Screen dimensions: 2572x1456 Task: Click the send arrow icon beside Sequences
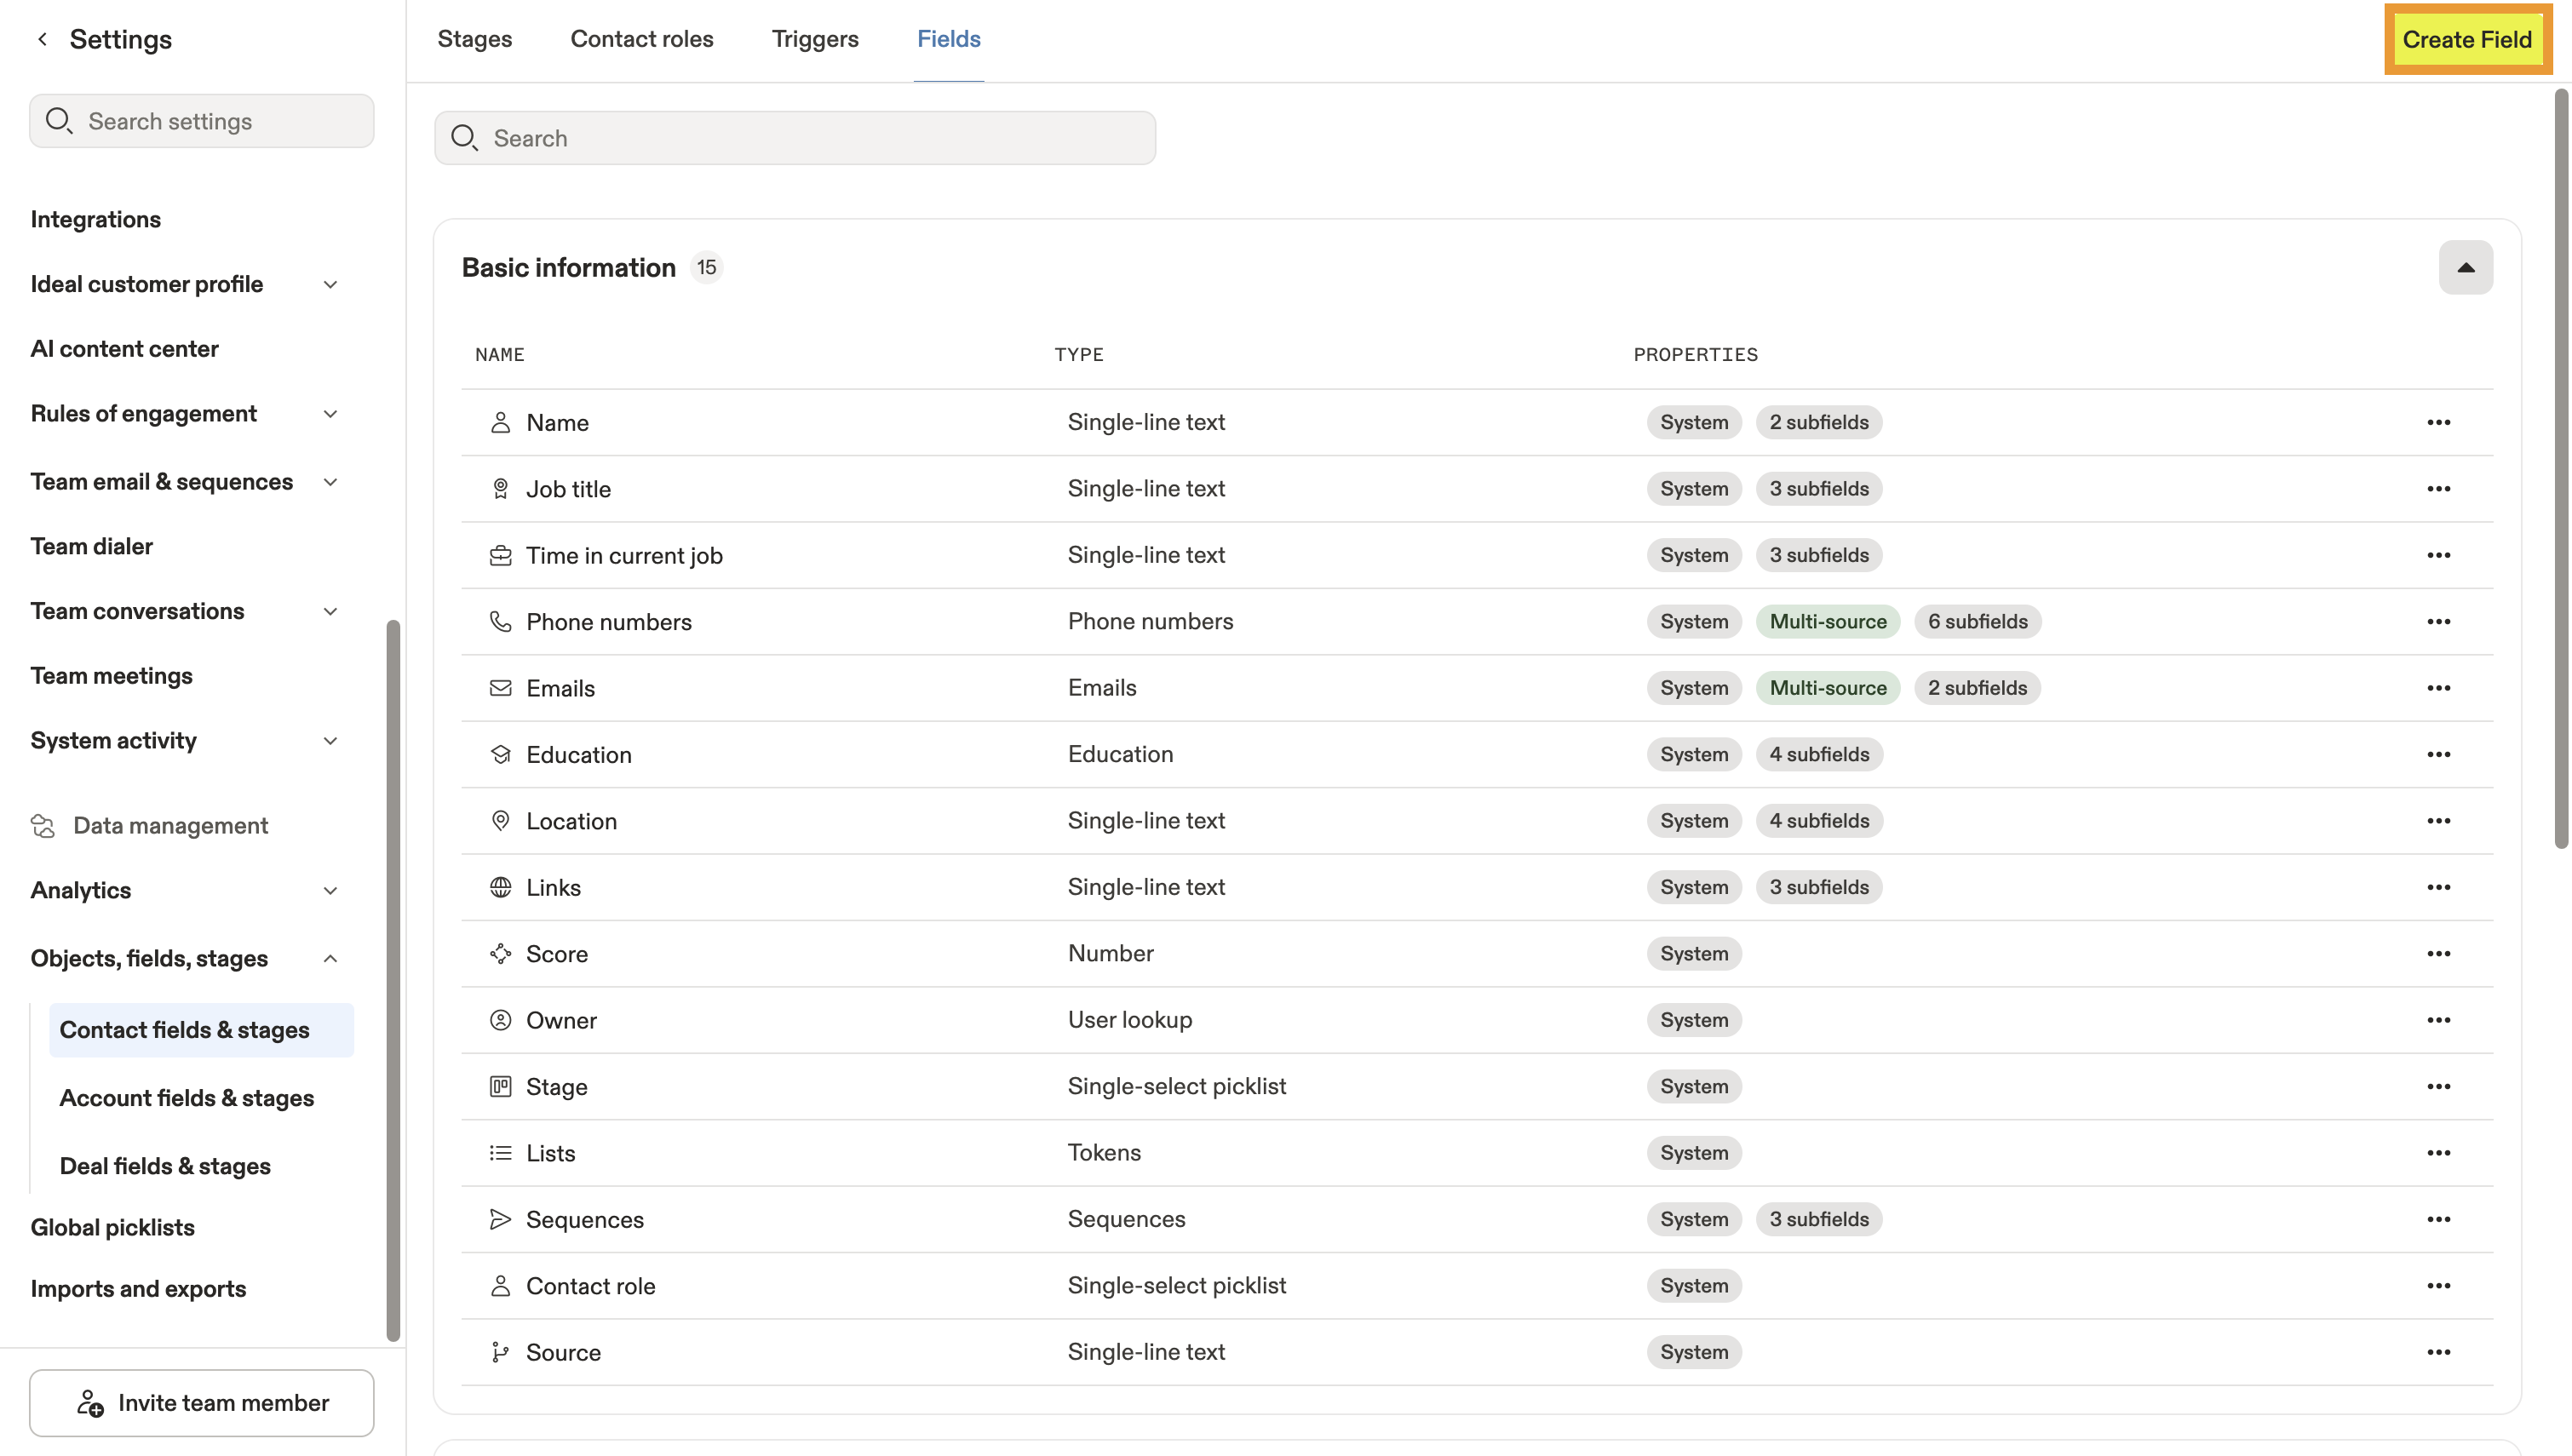coord(500,1219)
